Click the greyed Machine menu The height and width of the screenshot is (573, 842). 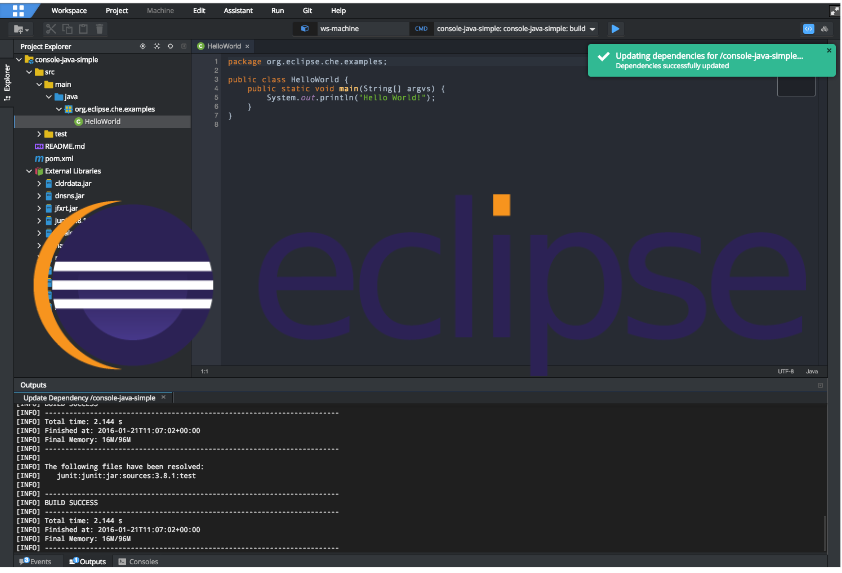[x=160, y=10]
